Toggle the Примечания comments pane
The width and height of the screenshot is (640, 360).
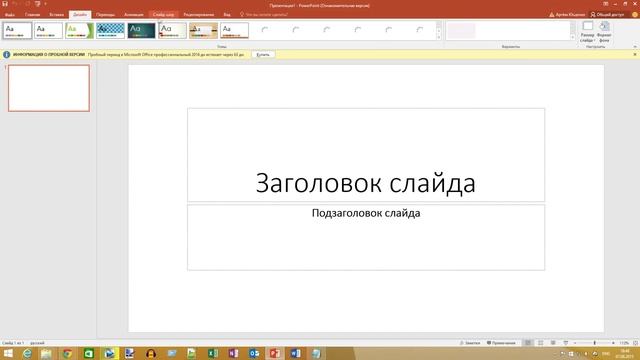tap(501, 343)
